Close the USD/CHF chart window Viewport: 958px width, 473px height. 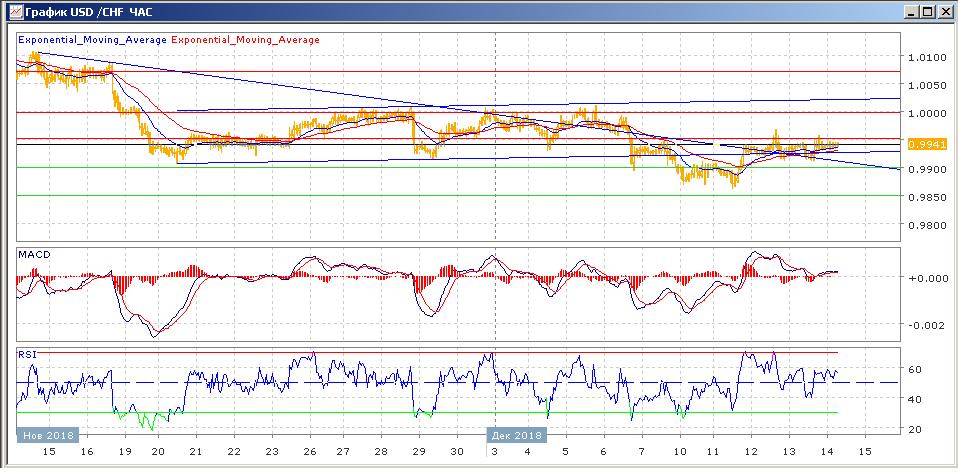coord(945,11)
